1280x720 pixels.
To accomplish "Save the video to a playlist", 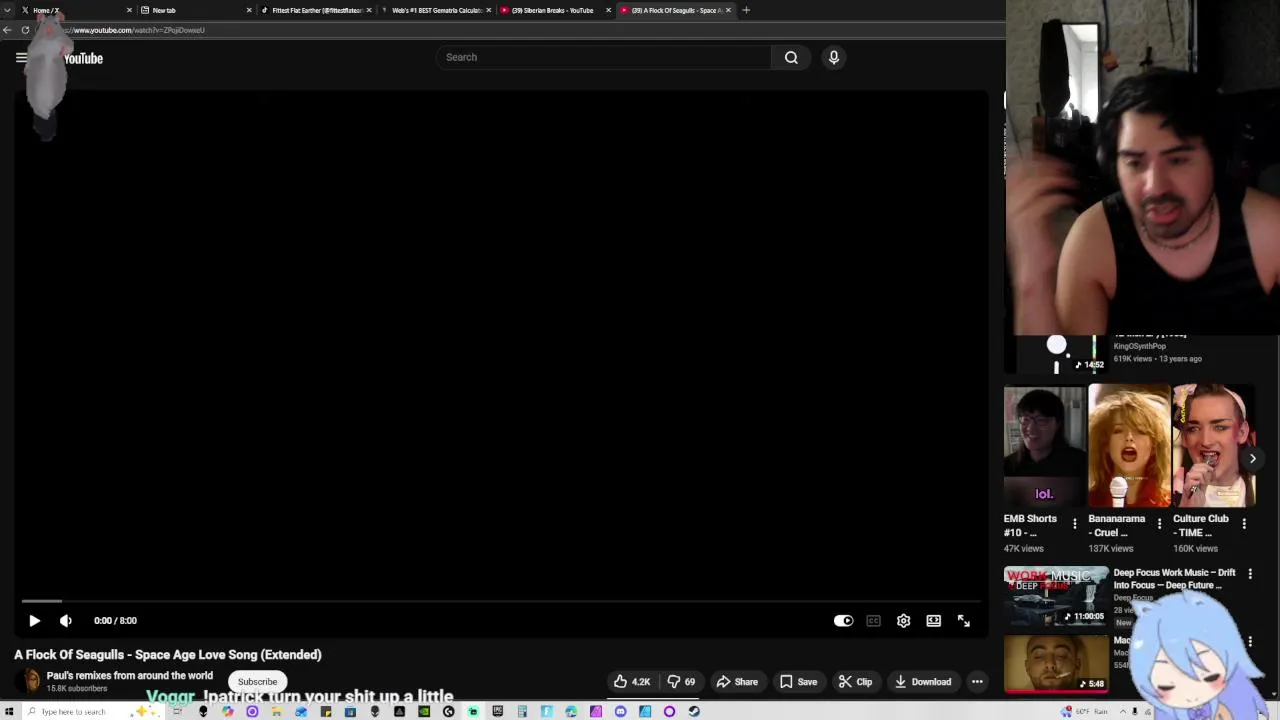I will point(798,682).
